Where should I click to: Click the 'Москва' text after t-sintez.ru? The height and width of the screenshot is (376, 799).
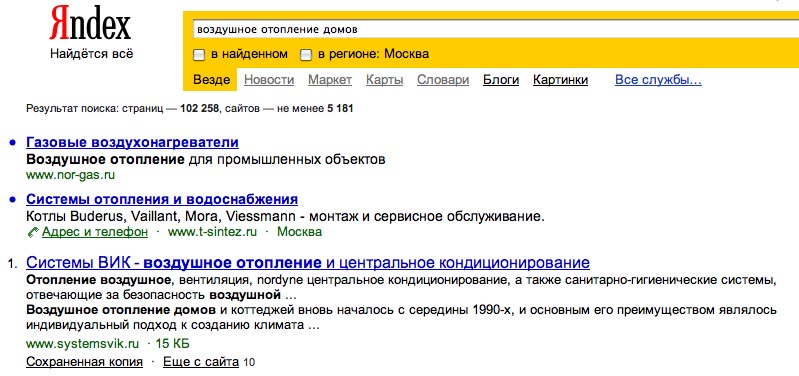pos(300,232)
